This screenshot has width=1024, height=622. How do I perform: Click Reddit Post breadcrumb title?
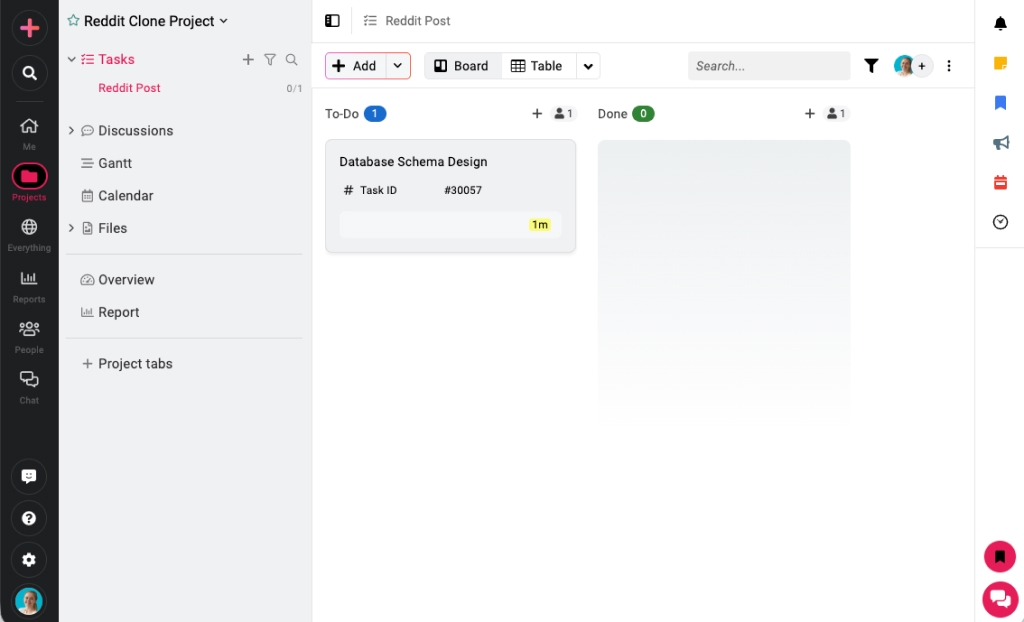[x=417, y=21]
